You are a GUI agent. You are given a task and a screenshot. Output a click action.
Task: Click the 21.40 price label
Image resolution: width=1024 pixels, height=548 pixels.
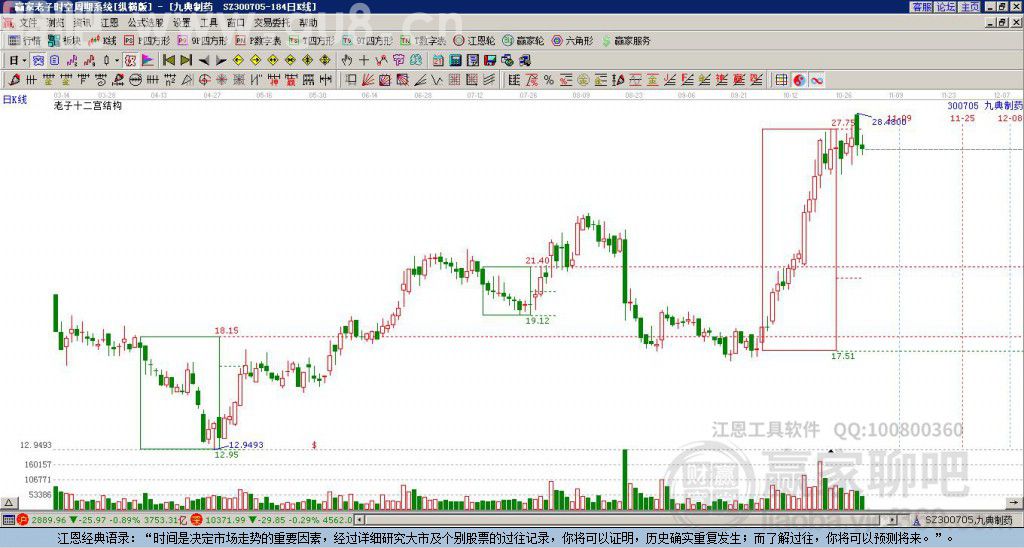pyautogui.click(x=537, y=260)
